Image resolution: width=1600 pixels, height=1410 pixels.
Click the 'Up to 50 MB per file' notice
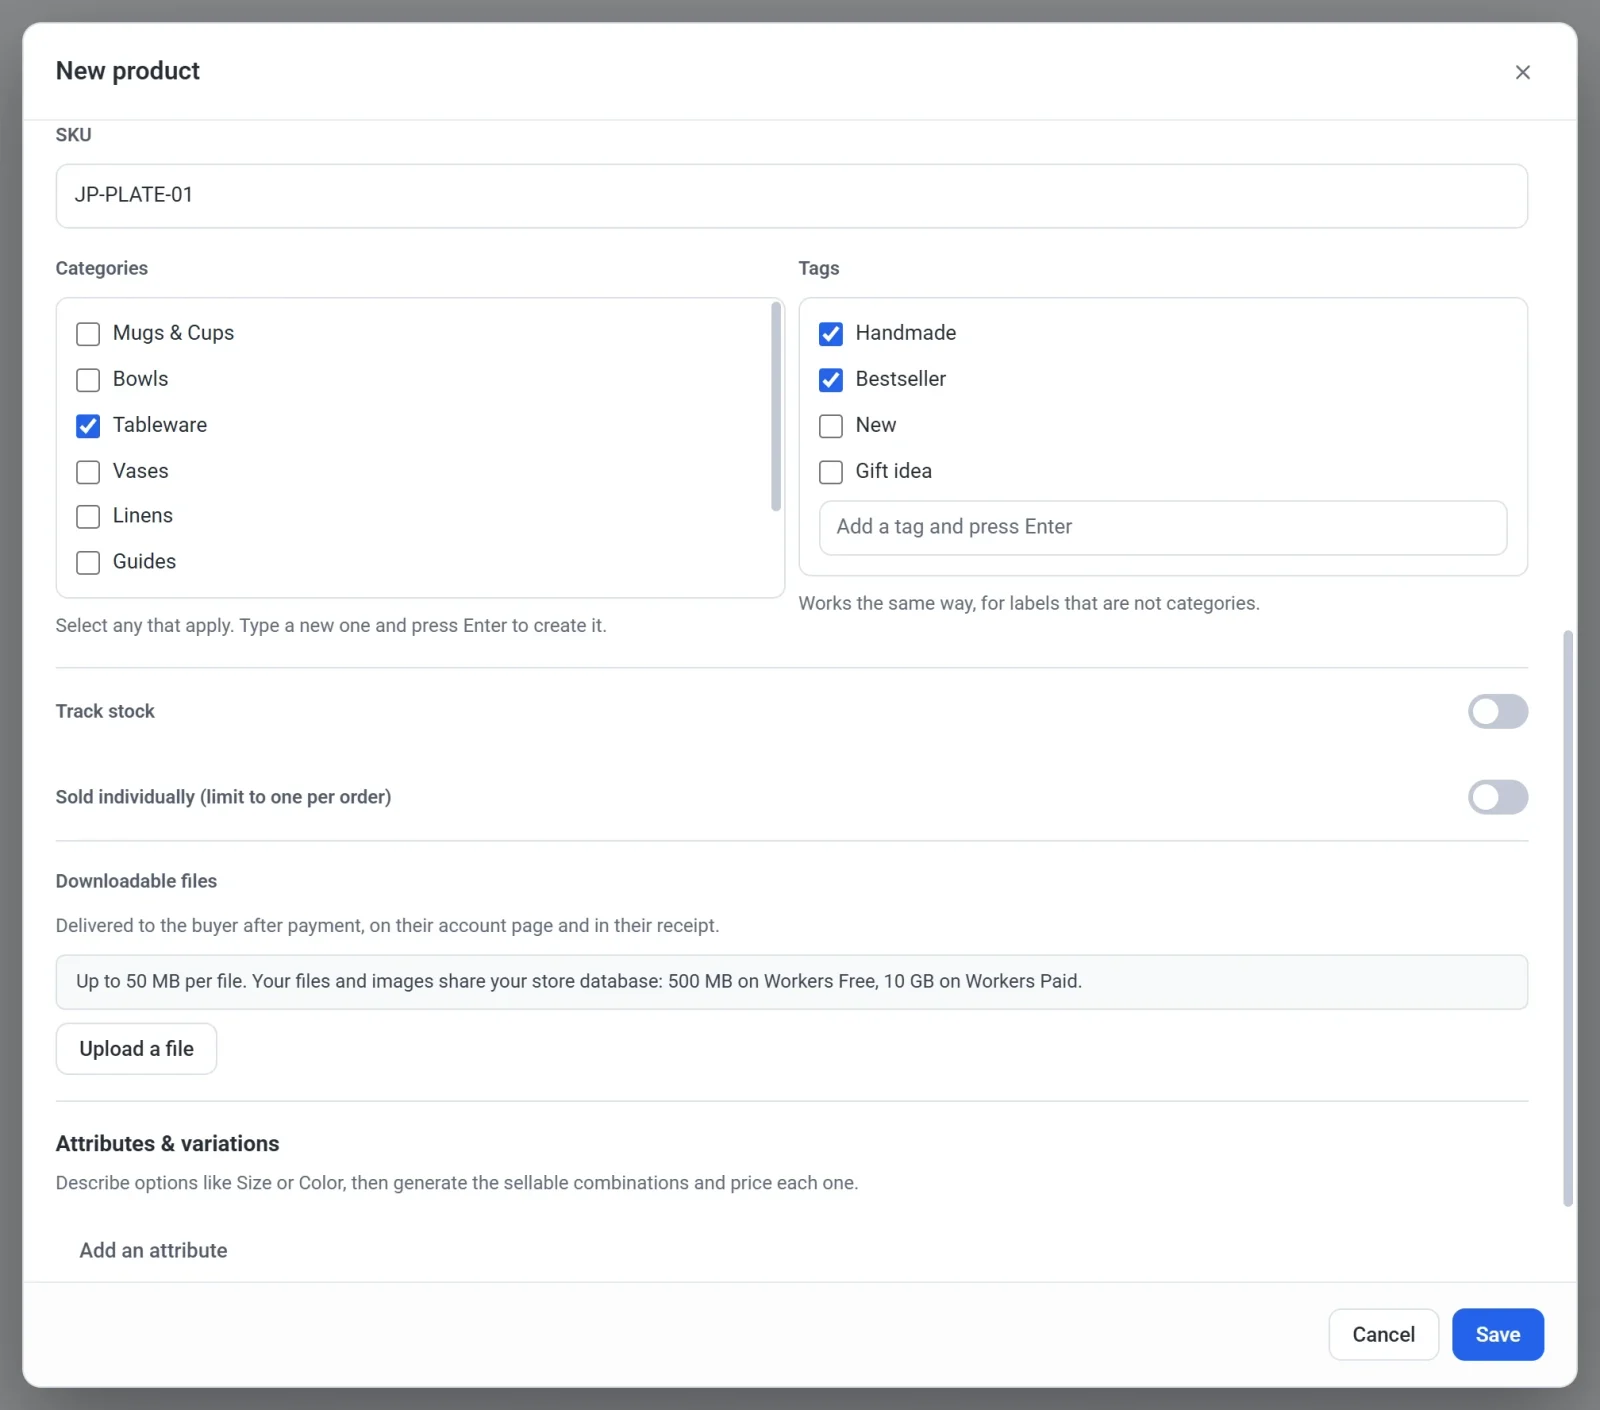click(791, 982)
